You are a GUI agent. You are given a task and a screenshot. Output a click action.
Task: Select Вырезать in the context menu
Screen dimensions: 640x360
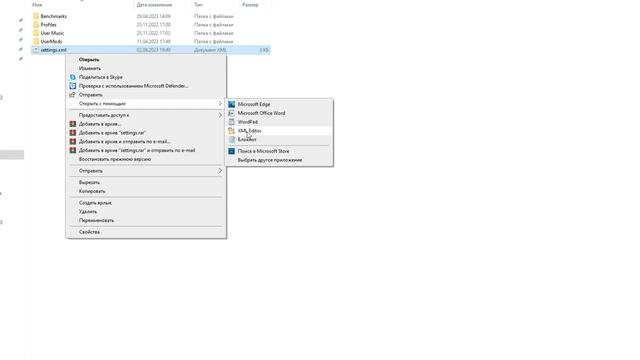pos(89,182)
